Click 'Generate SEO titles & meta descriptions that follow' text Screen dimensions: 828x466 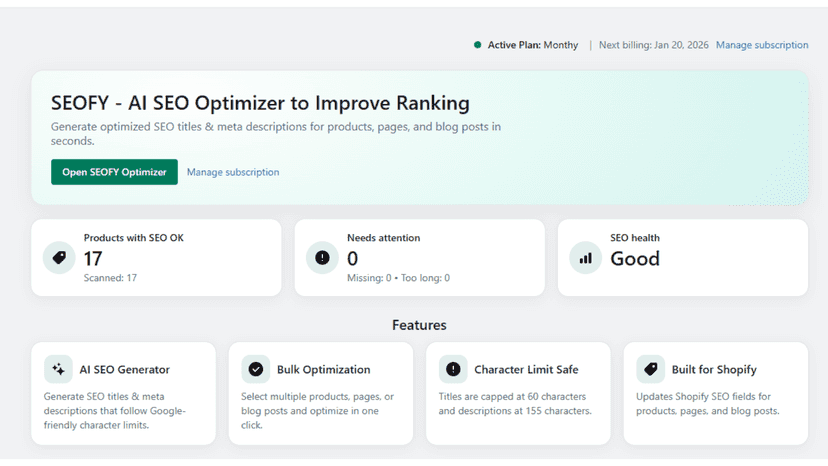coord(115,411)
